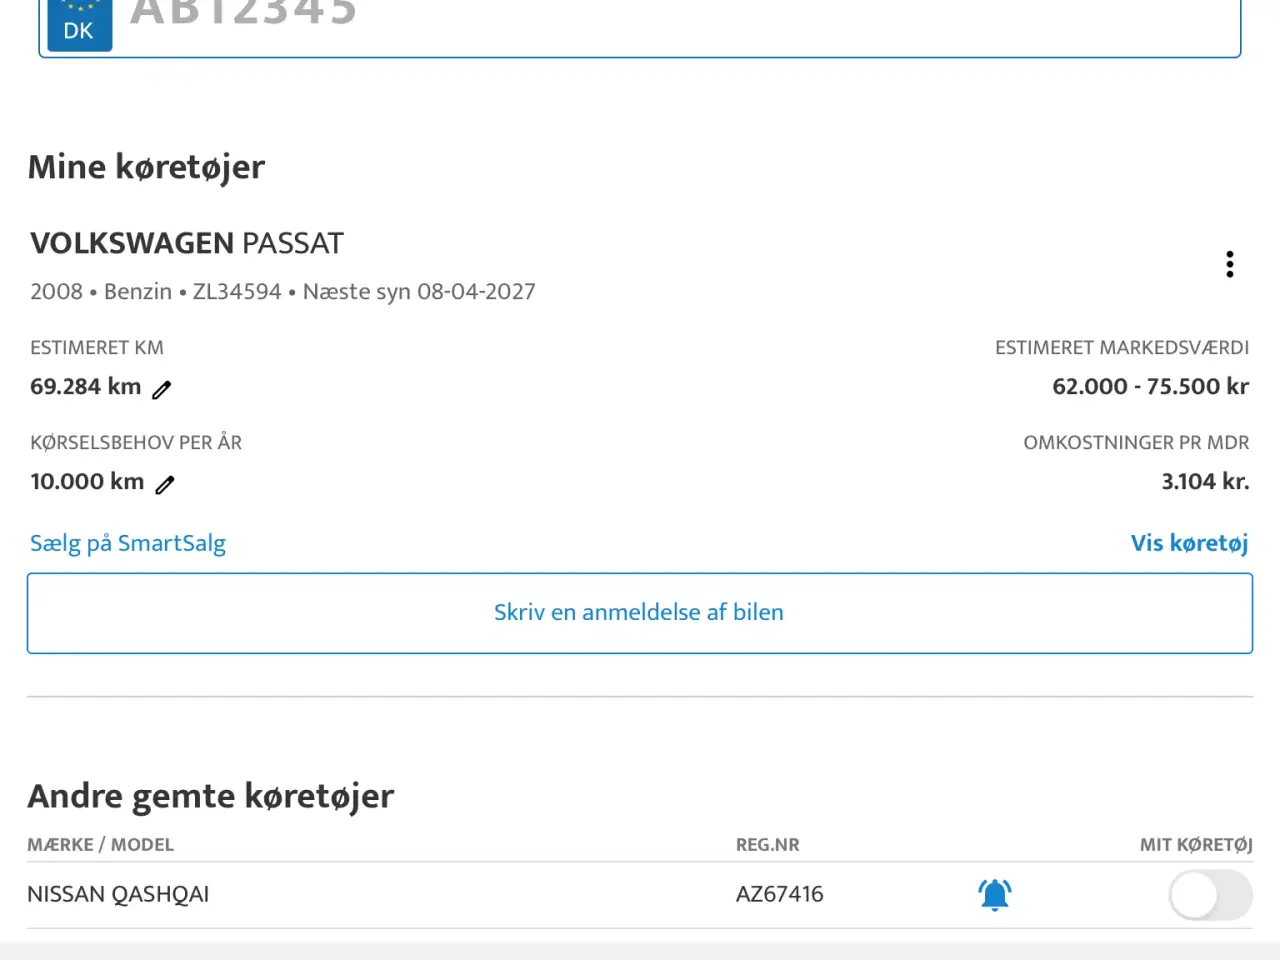Click the registration number AZ67416

[x=780, y=894]
